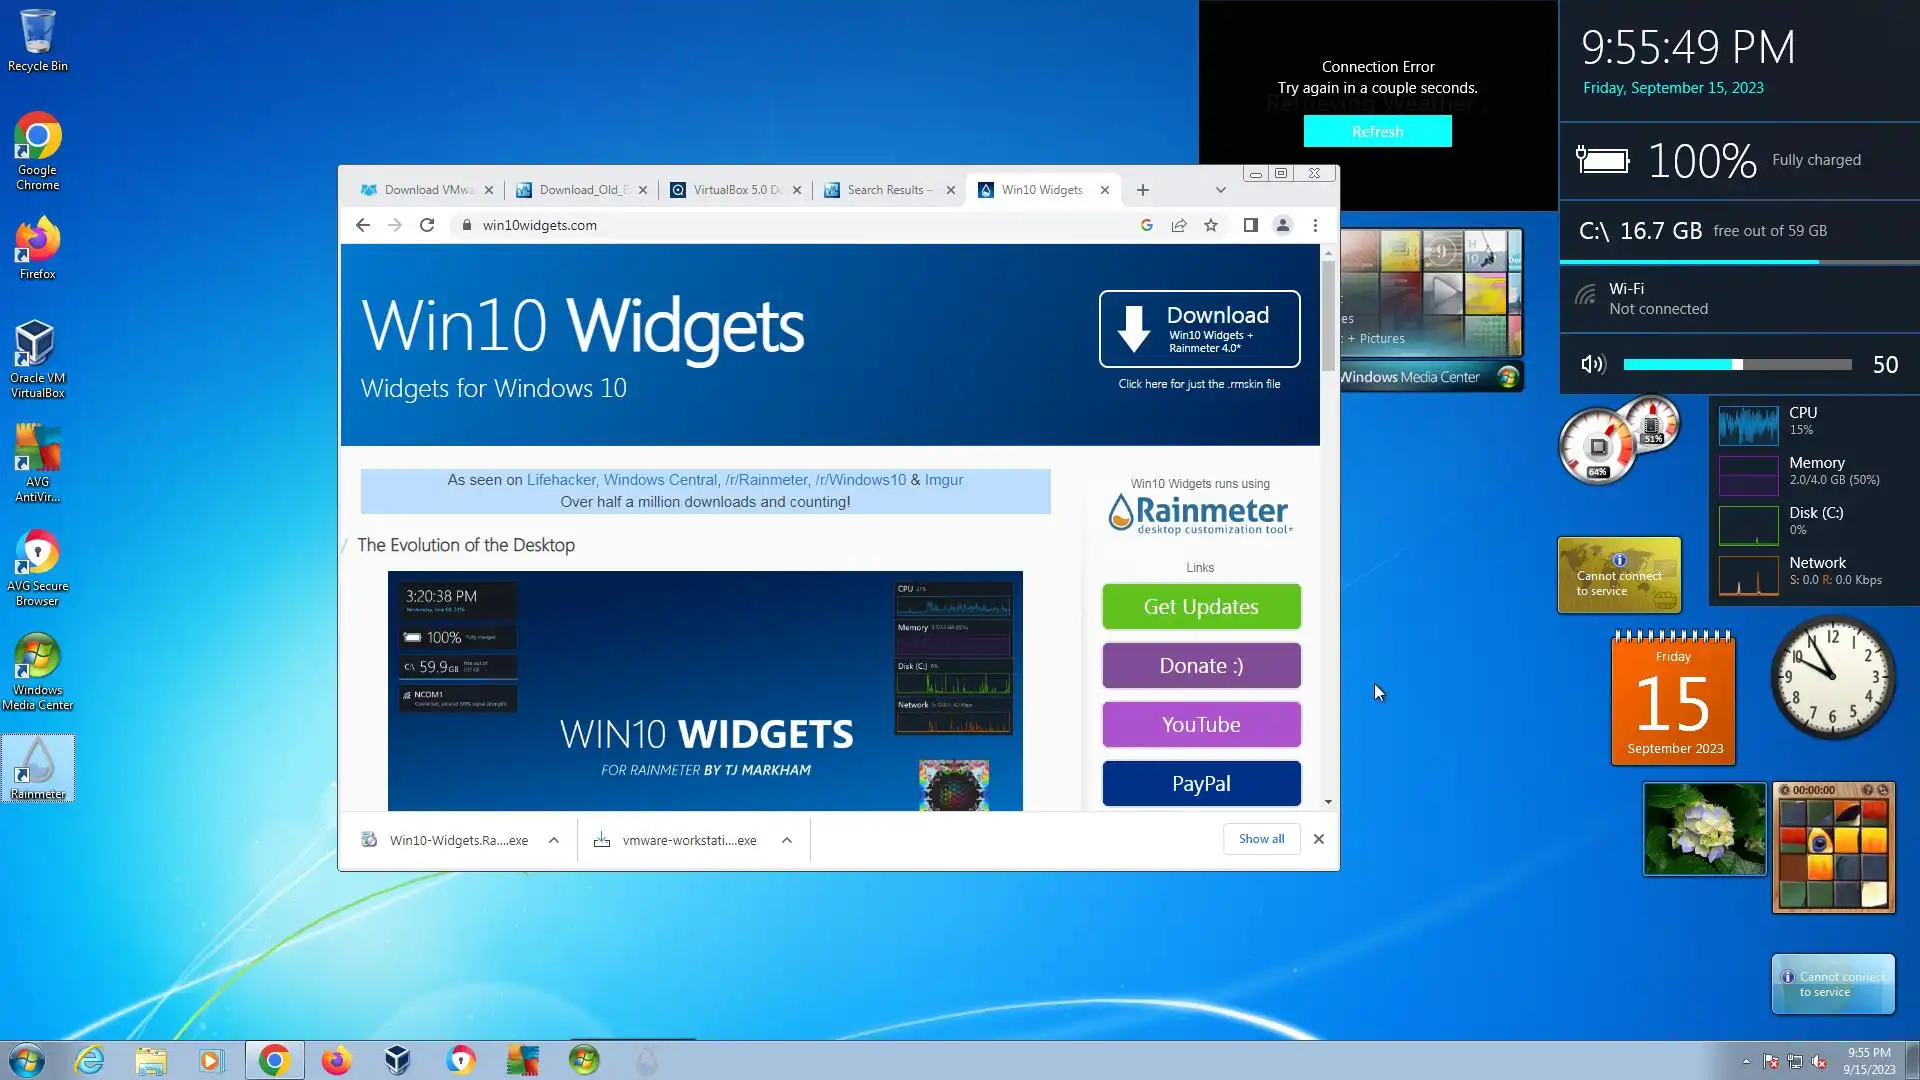Click the volume slider in the widget
Image resolution: width=1920 pixels, height=1080 pixels.
[1737, 365]
